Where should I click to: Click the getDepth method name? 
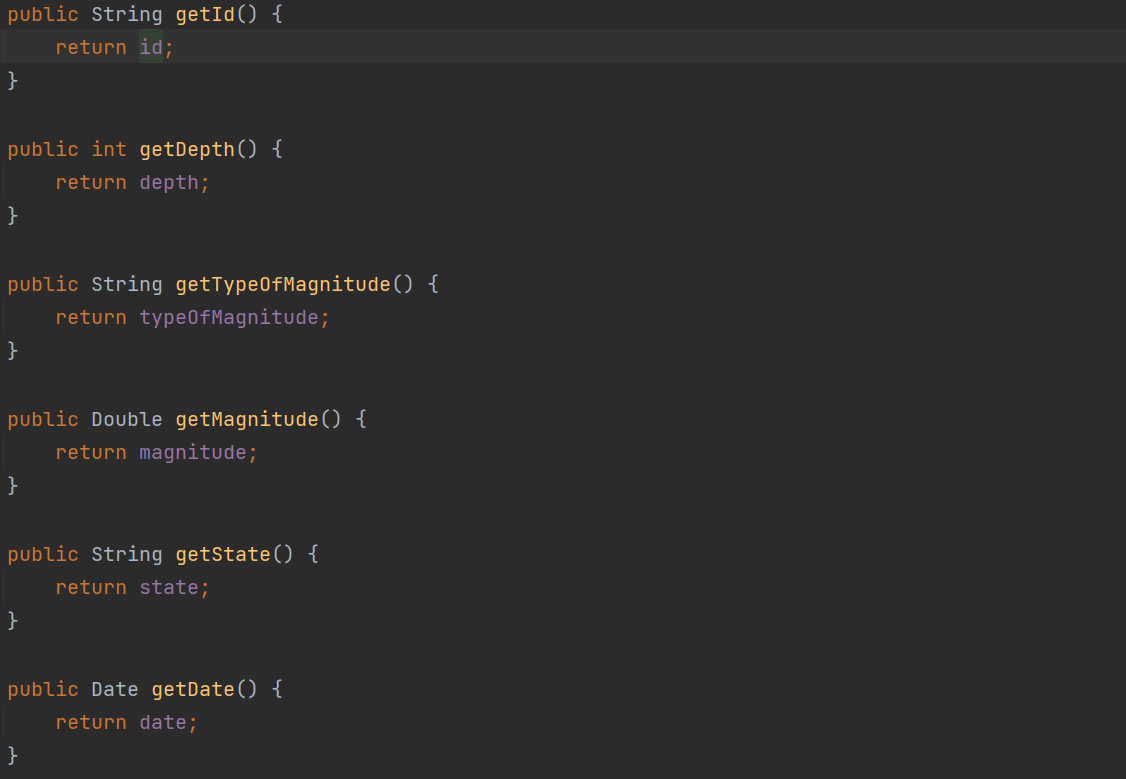pos(186,149)
